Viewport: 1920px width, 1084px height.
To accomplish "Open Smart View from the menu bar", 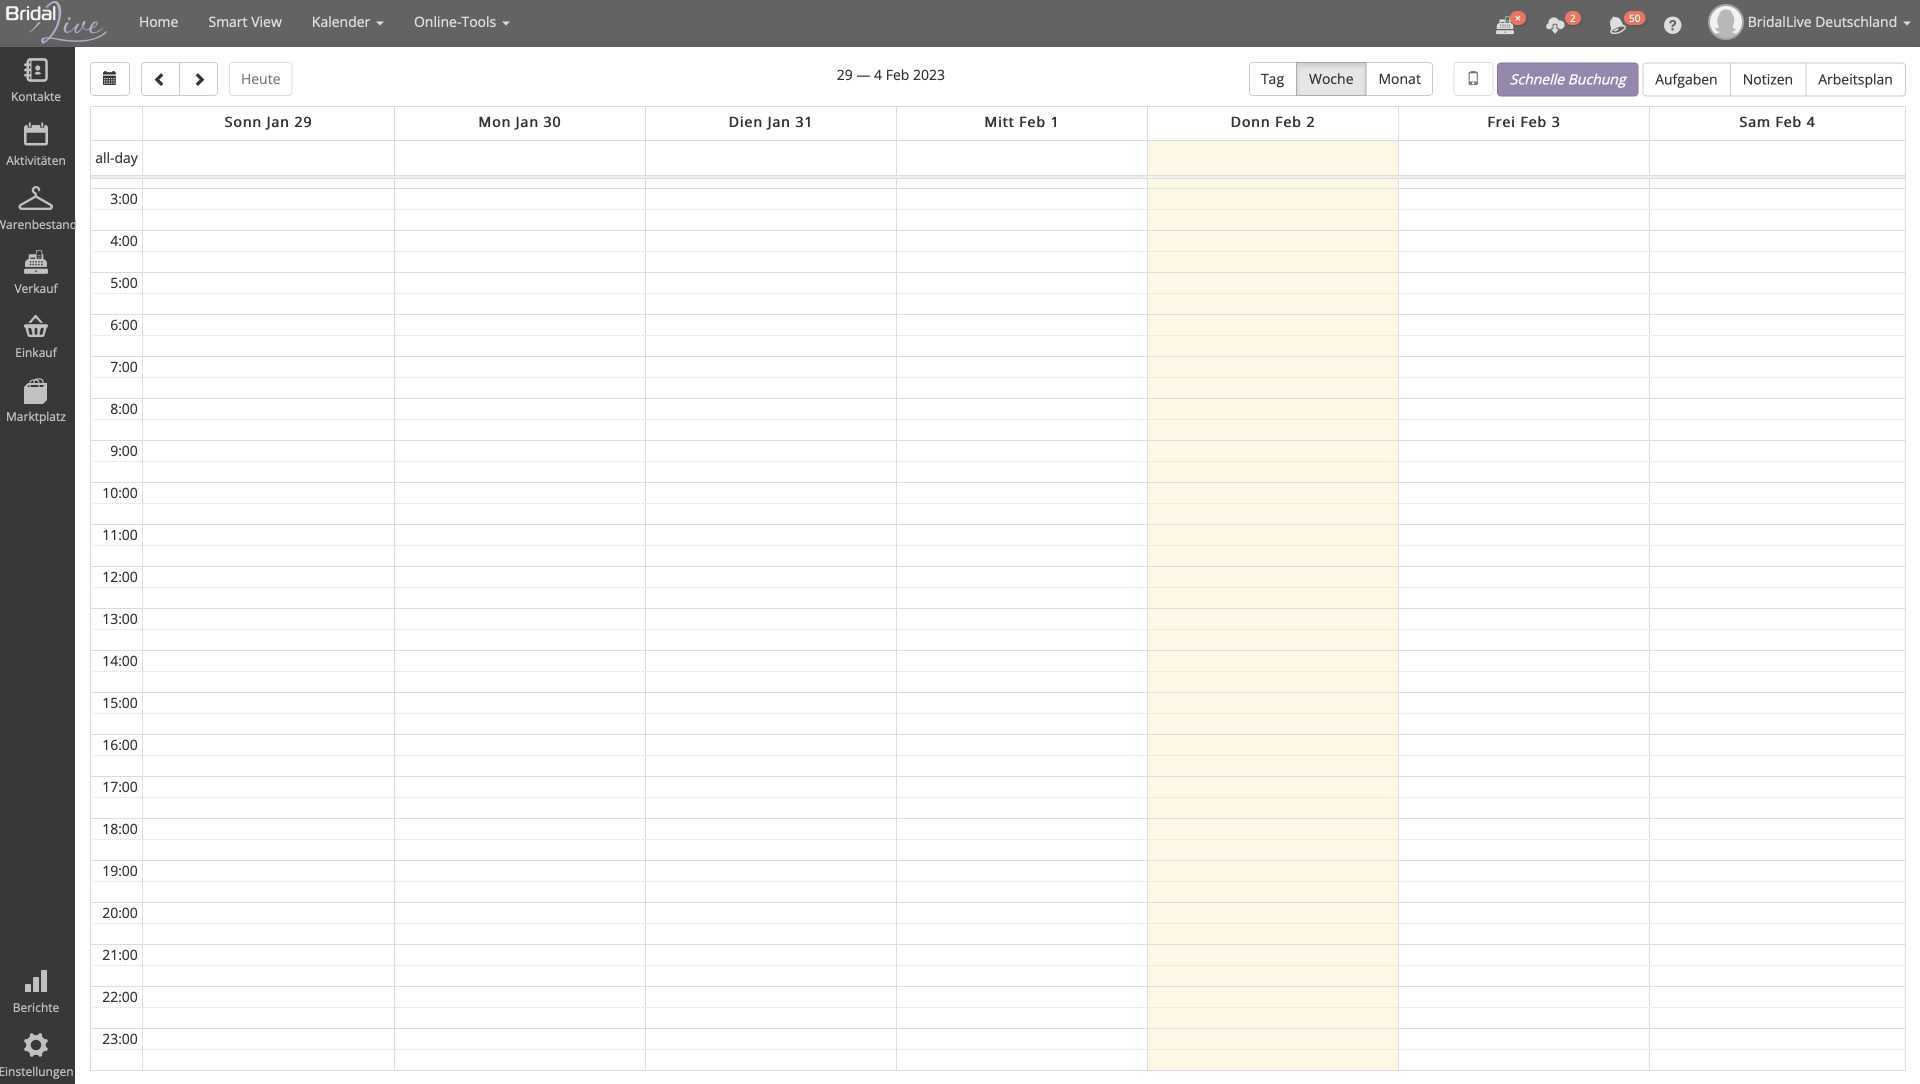I will 244,21.
